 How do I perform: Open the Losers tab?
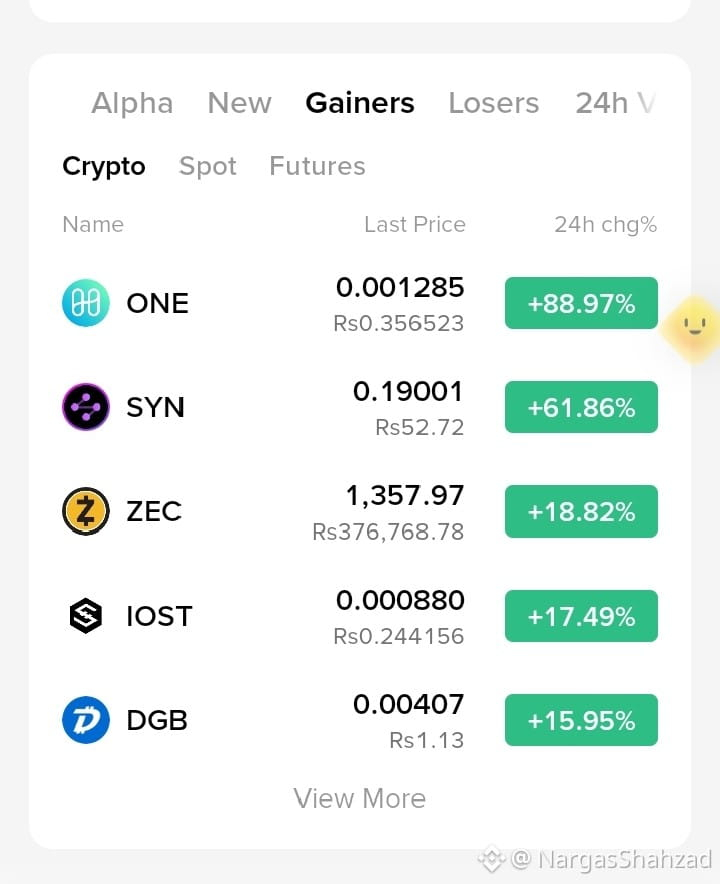click(x=494, y=103)
